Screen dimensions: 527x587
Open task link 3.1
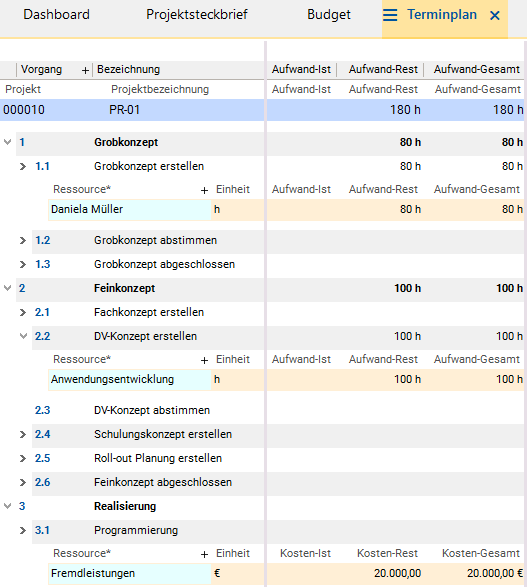click(42, 530)
